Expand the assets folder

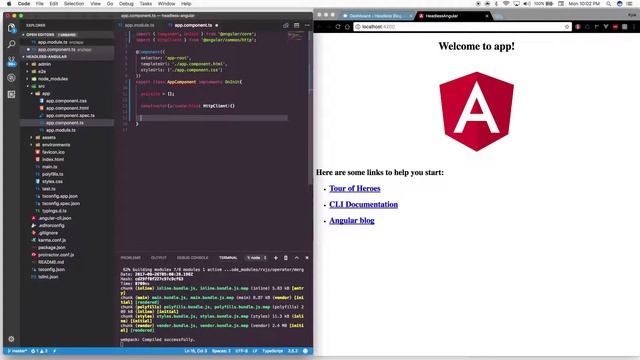(x=49, y=138)
